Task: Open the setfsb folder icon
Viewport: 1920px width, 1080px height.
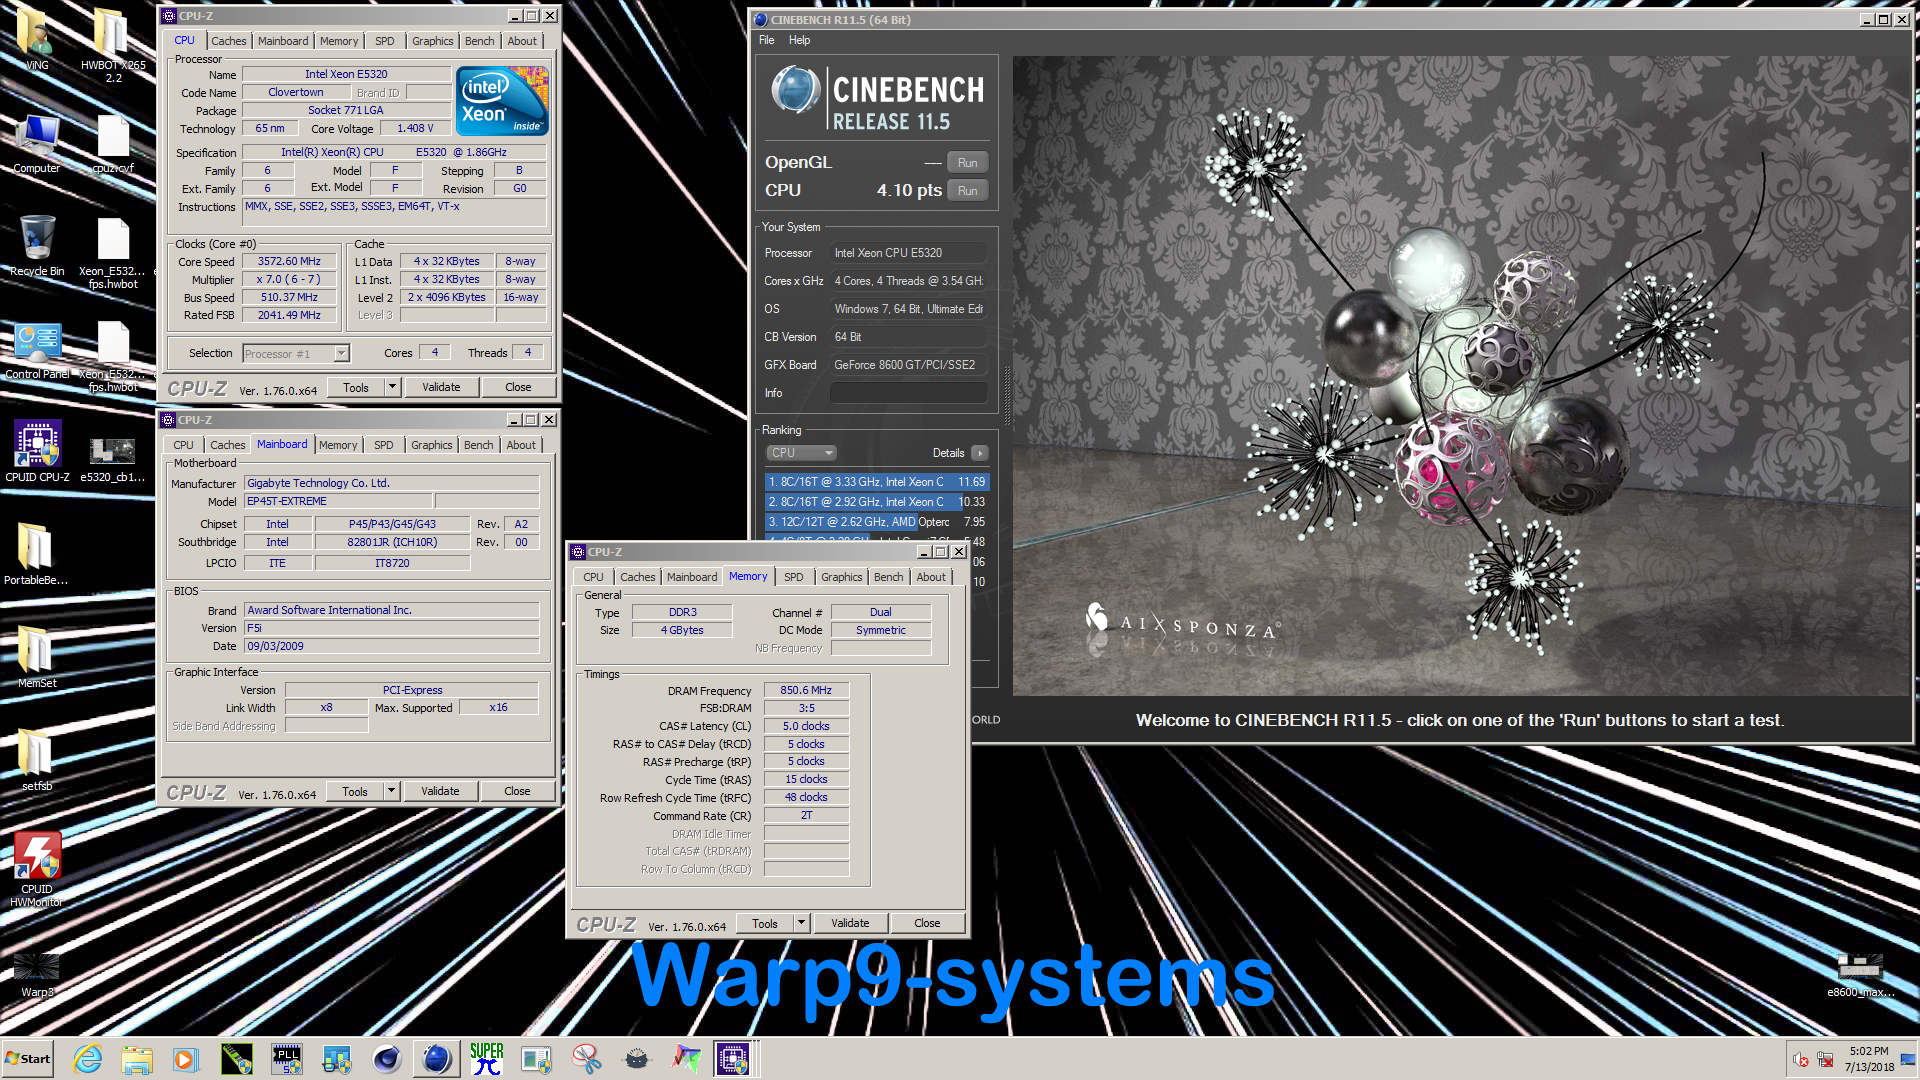Action: [36, 760]
